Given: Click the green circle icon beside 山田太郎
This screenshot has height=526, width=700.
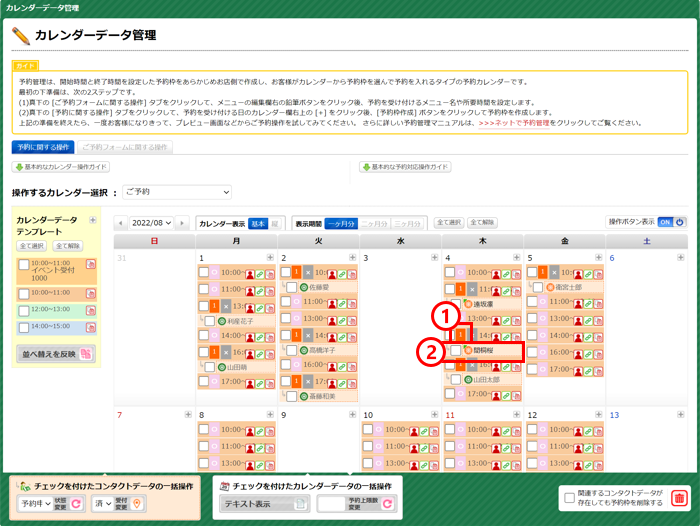Looking at the screenshot, I should [x=468, y=380].
